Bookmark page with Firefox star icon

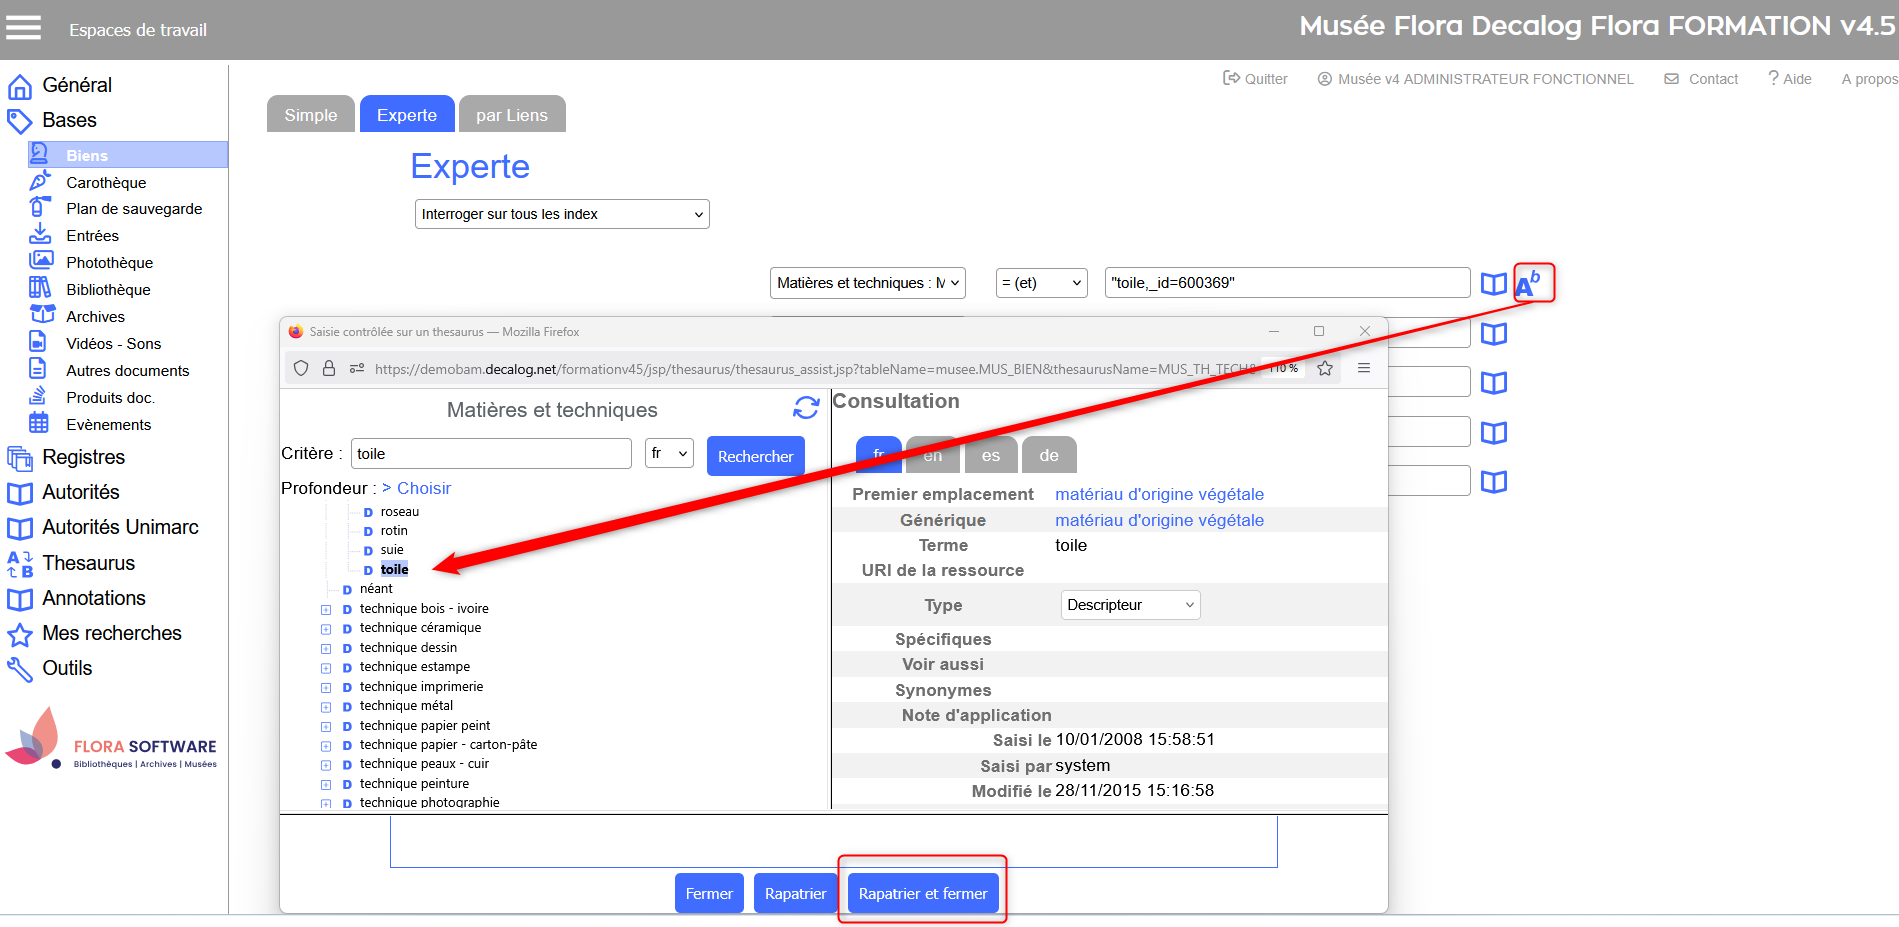(x=1325, y=368)
